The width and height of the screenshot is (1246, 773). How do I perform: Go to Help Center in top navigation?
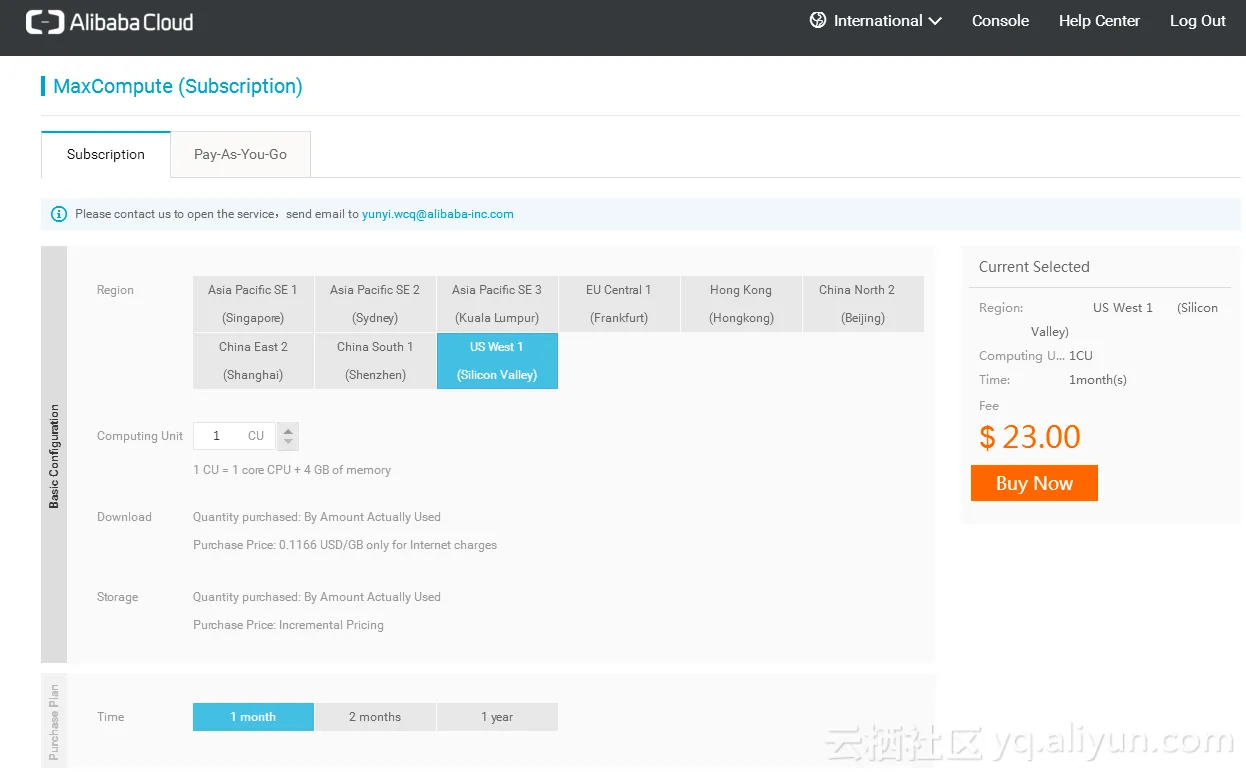1099,21
